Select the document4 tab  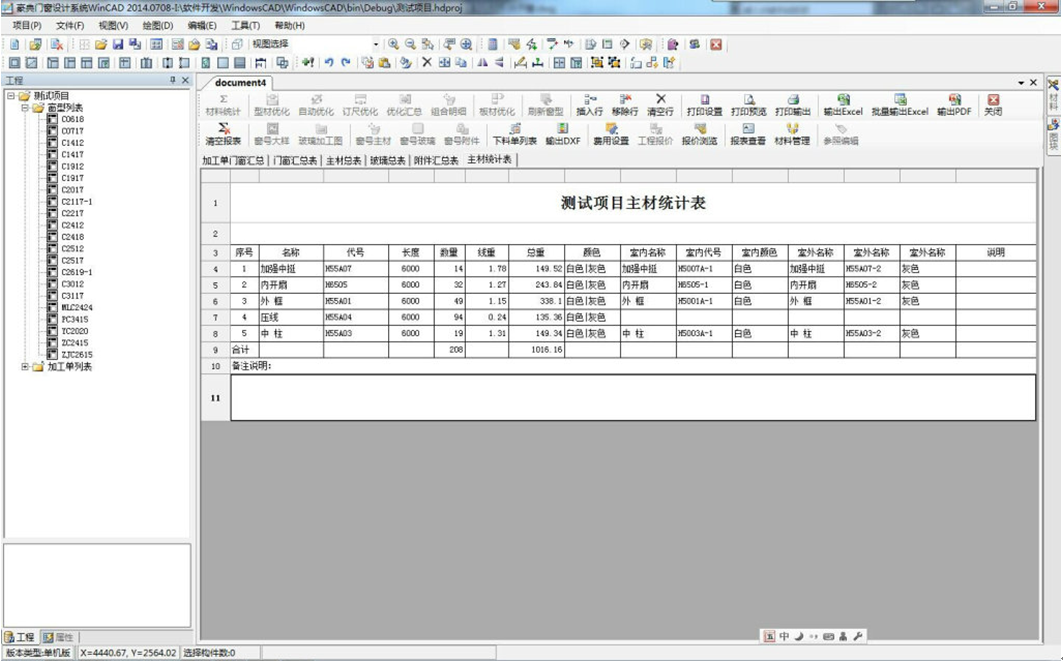(x=240, y=83)
